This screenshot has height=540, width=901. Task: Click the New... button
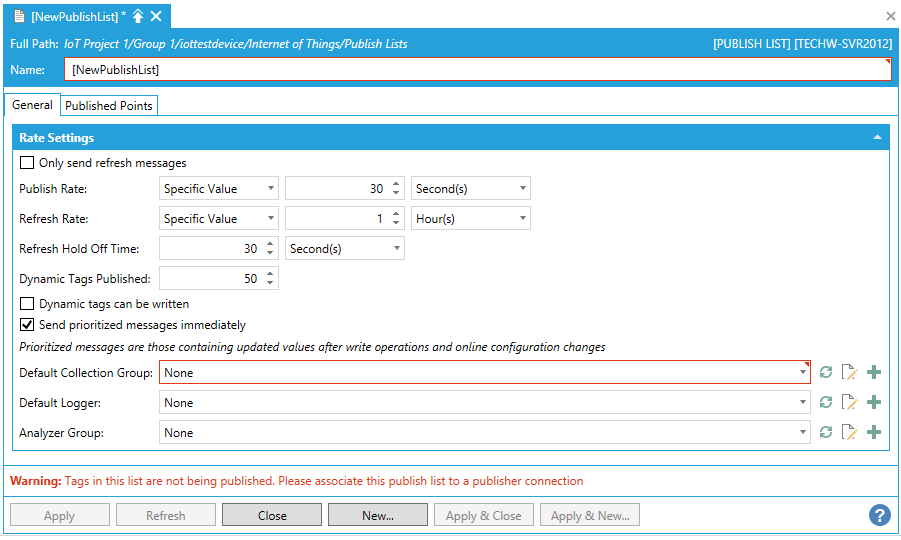(378, 516)
